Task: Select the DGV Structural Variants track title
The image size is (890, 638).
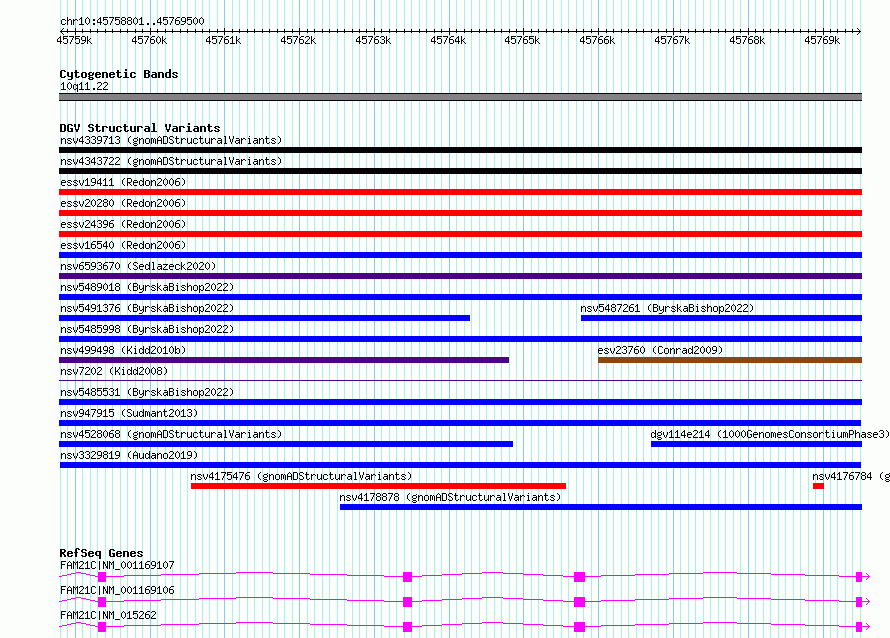Action: pyautogui.click(x=140, y=128)
